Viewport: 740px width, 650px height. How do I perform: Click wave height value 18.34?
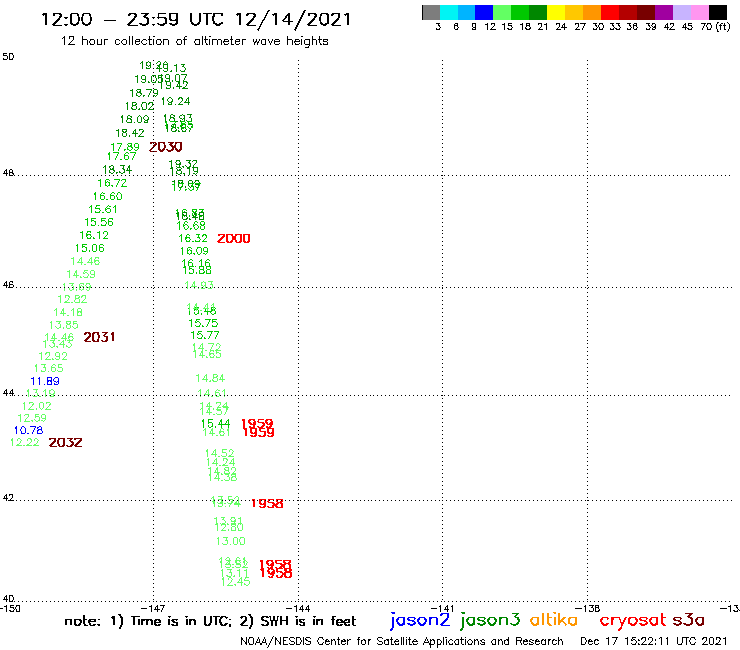[x=117, y=169]
